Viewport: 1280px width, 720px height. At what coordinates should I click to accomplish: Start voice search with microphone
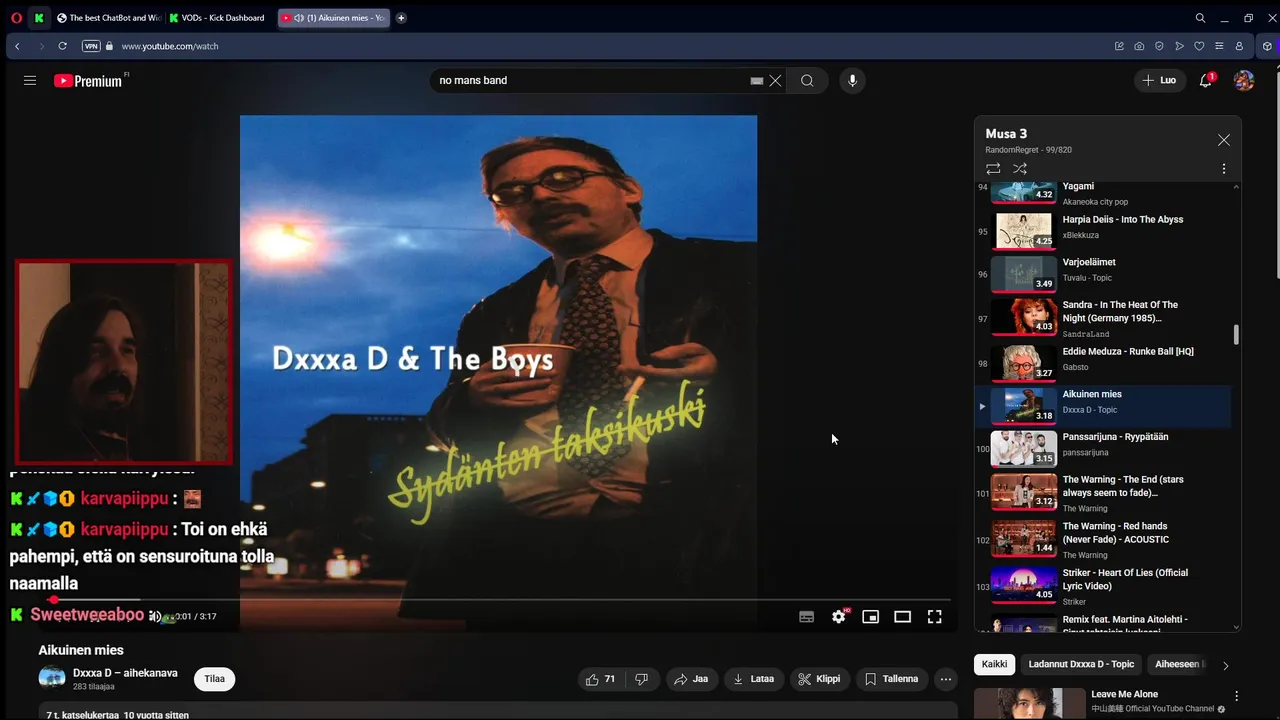coord(852,81)
